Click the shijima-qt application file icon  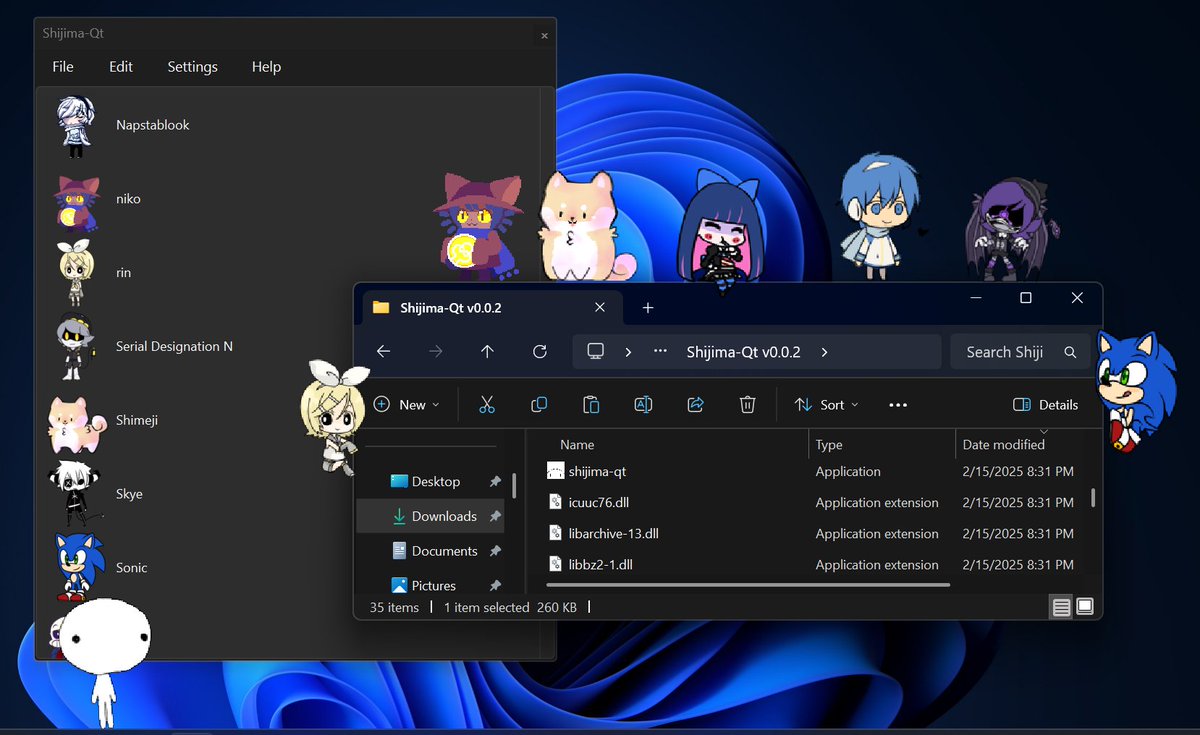tap(556, 471)
